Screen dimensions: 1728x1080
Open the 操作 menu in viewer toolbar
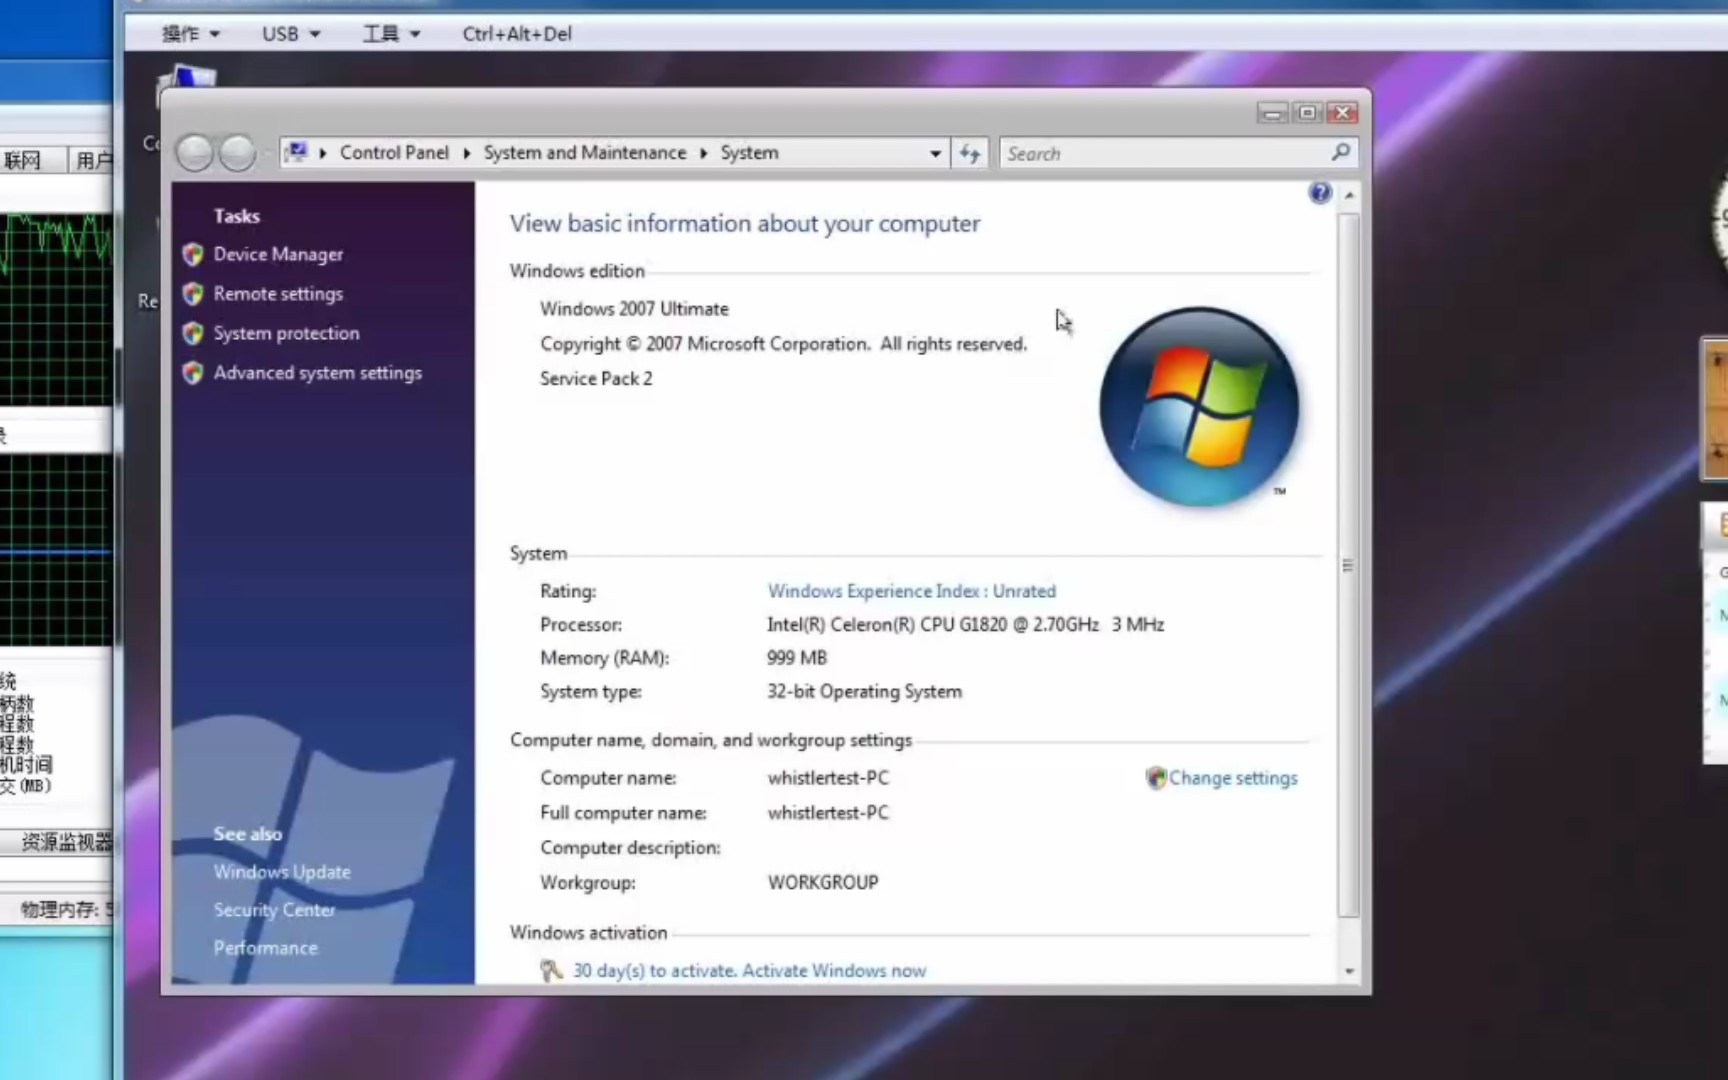pyautogui.click(x=190, y=34)
